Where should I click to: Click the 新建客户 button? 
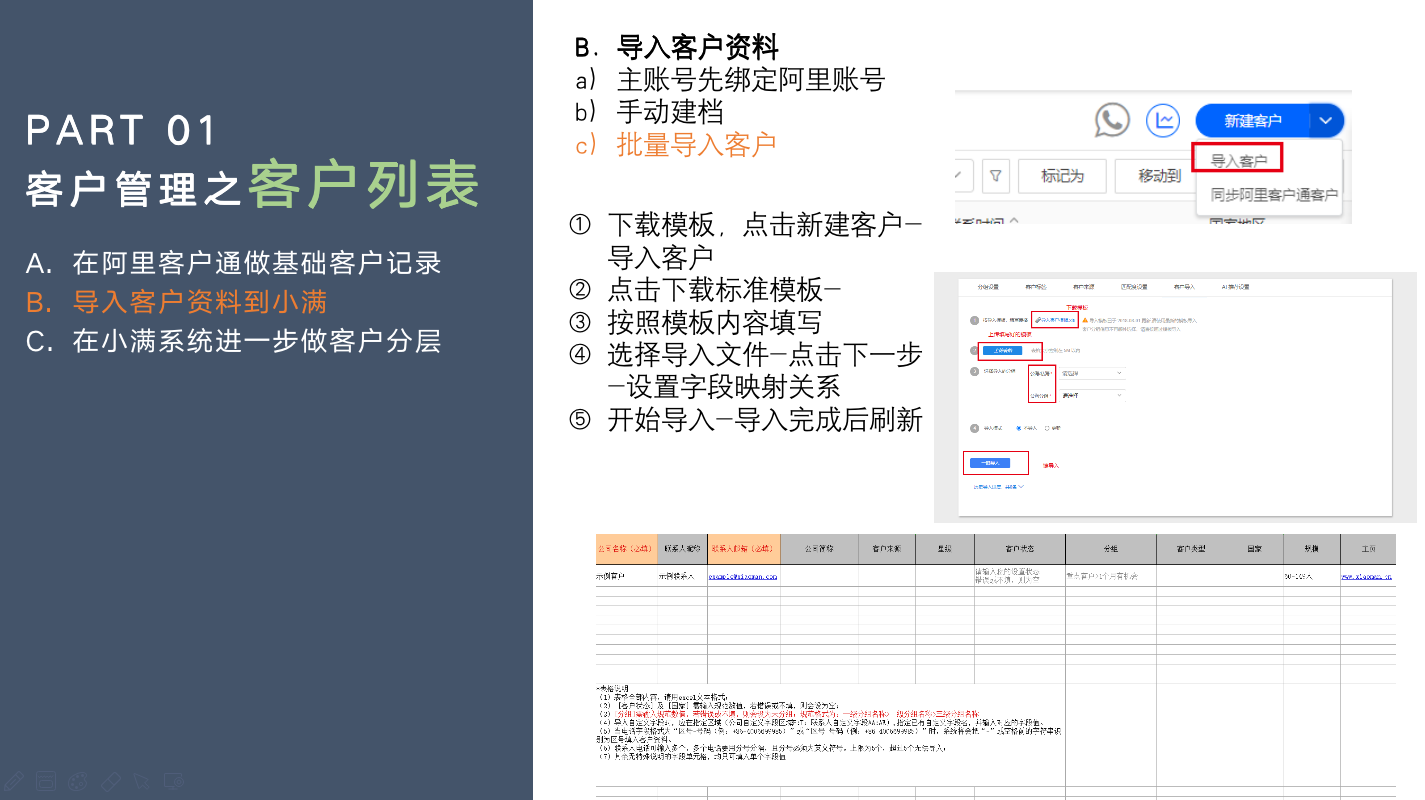(1252, 121)
